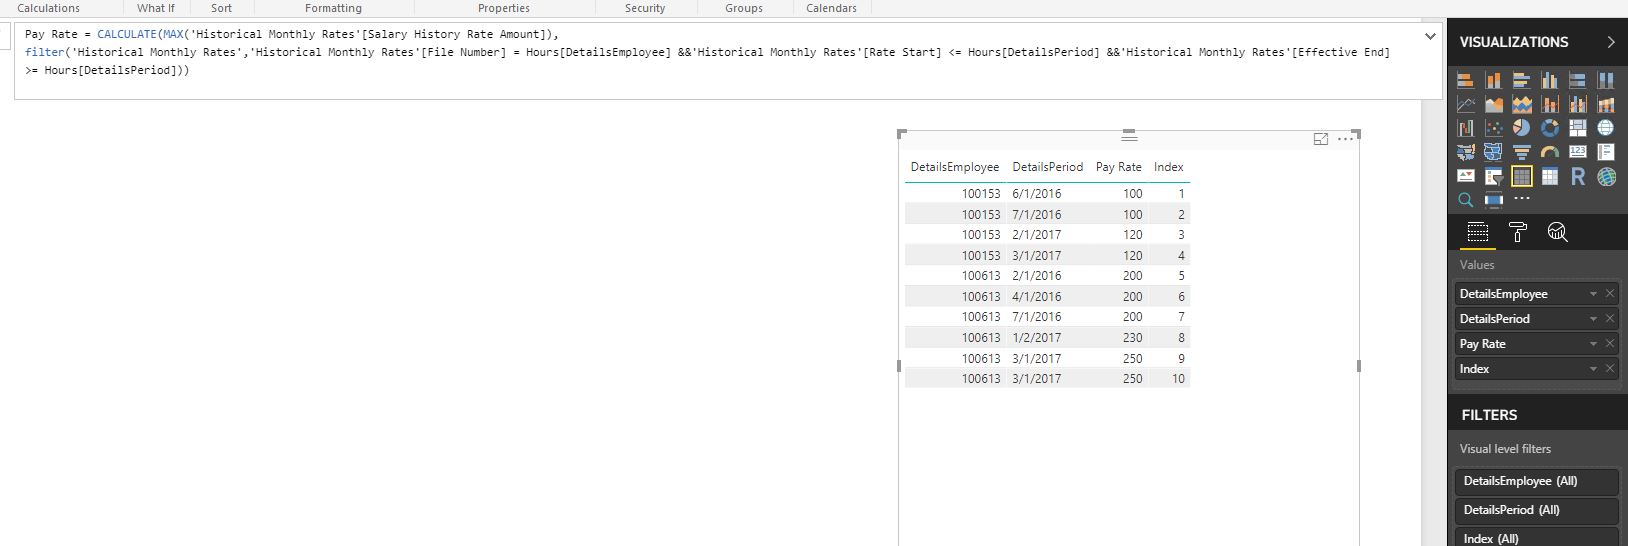Open Index field dropdown in Values
This screenshot has width=1628, height=546.
(1593, 369)
